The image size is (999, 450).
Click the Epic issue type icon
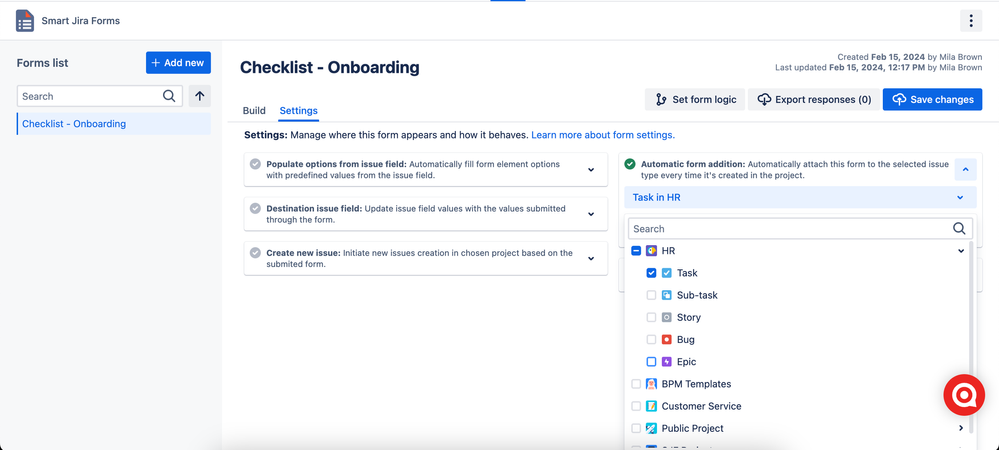pos(666,361)
